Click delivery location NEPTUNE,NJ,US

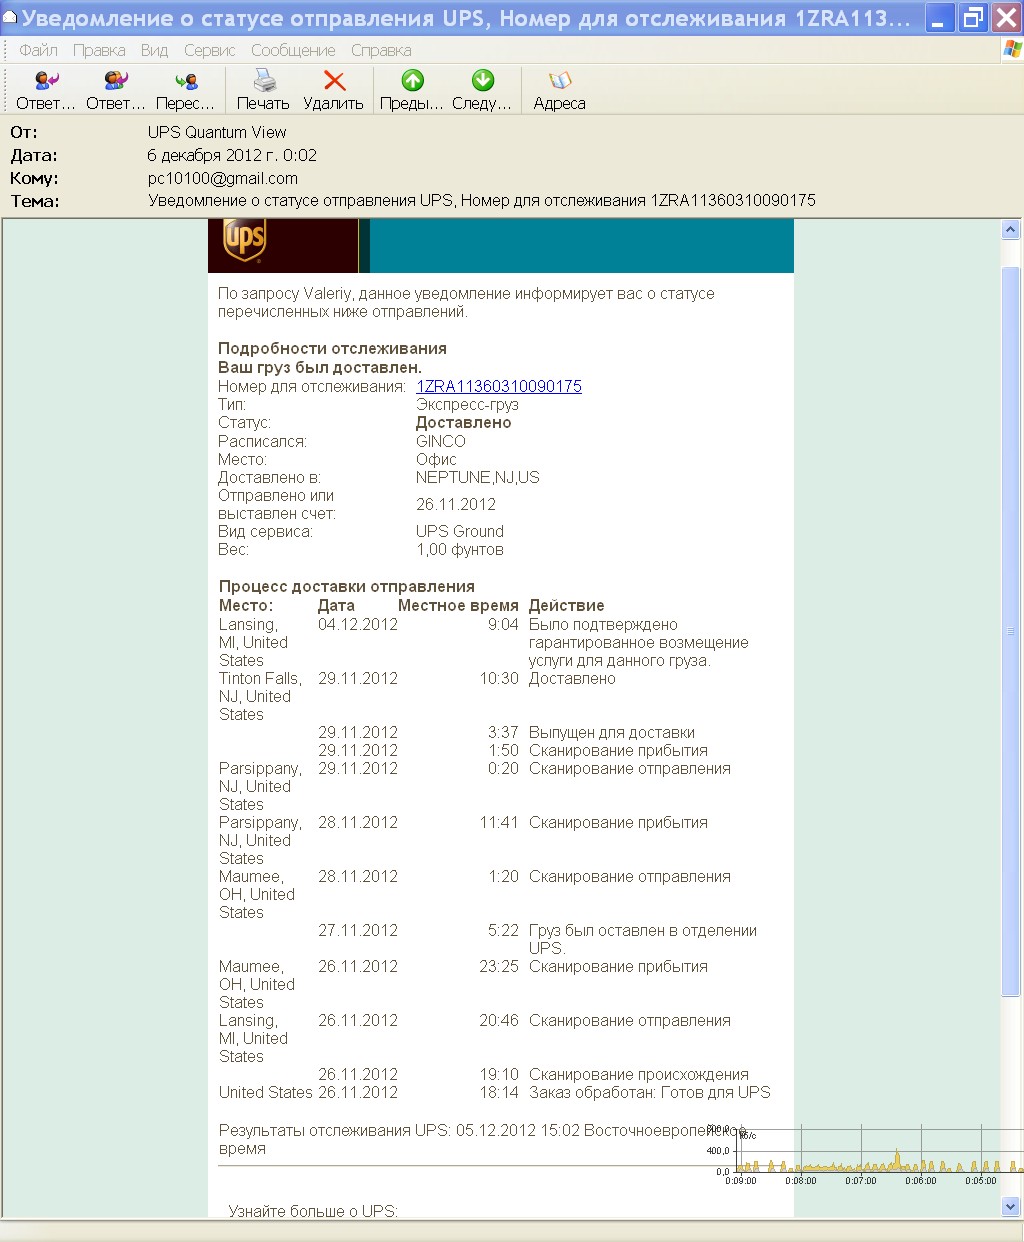point(478,477)
